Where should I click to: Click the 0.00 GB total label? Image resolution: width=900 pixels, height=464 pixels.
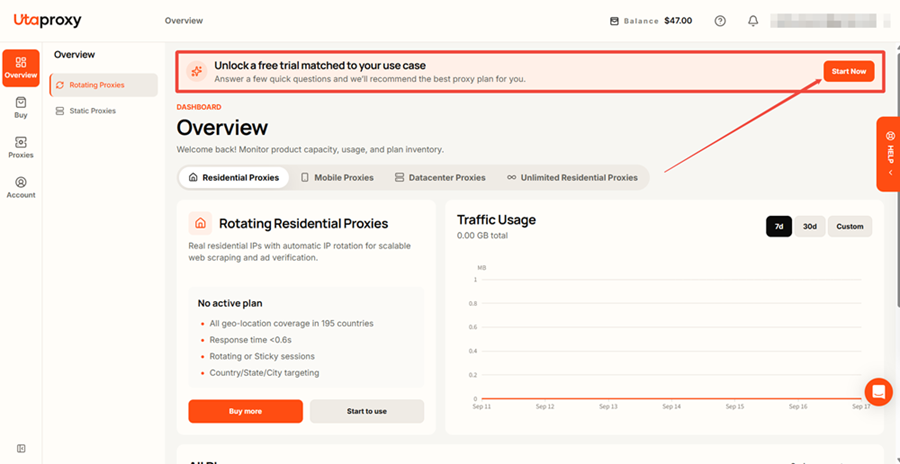coord(482,235)
